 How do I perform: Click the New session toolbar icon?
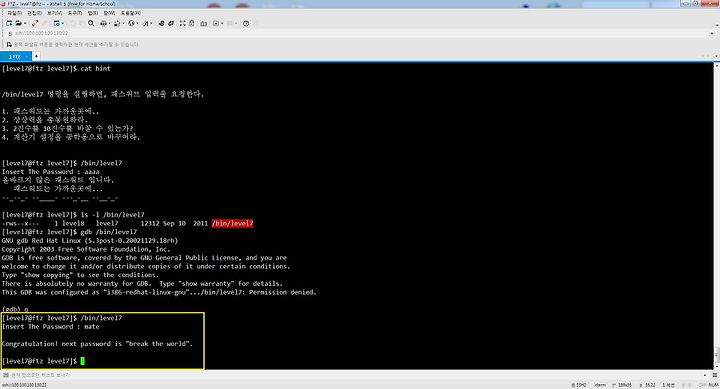point(9,23)
